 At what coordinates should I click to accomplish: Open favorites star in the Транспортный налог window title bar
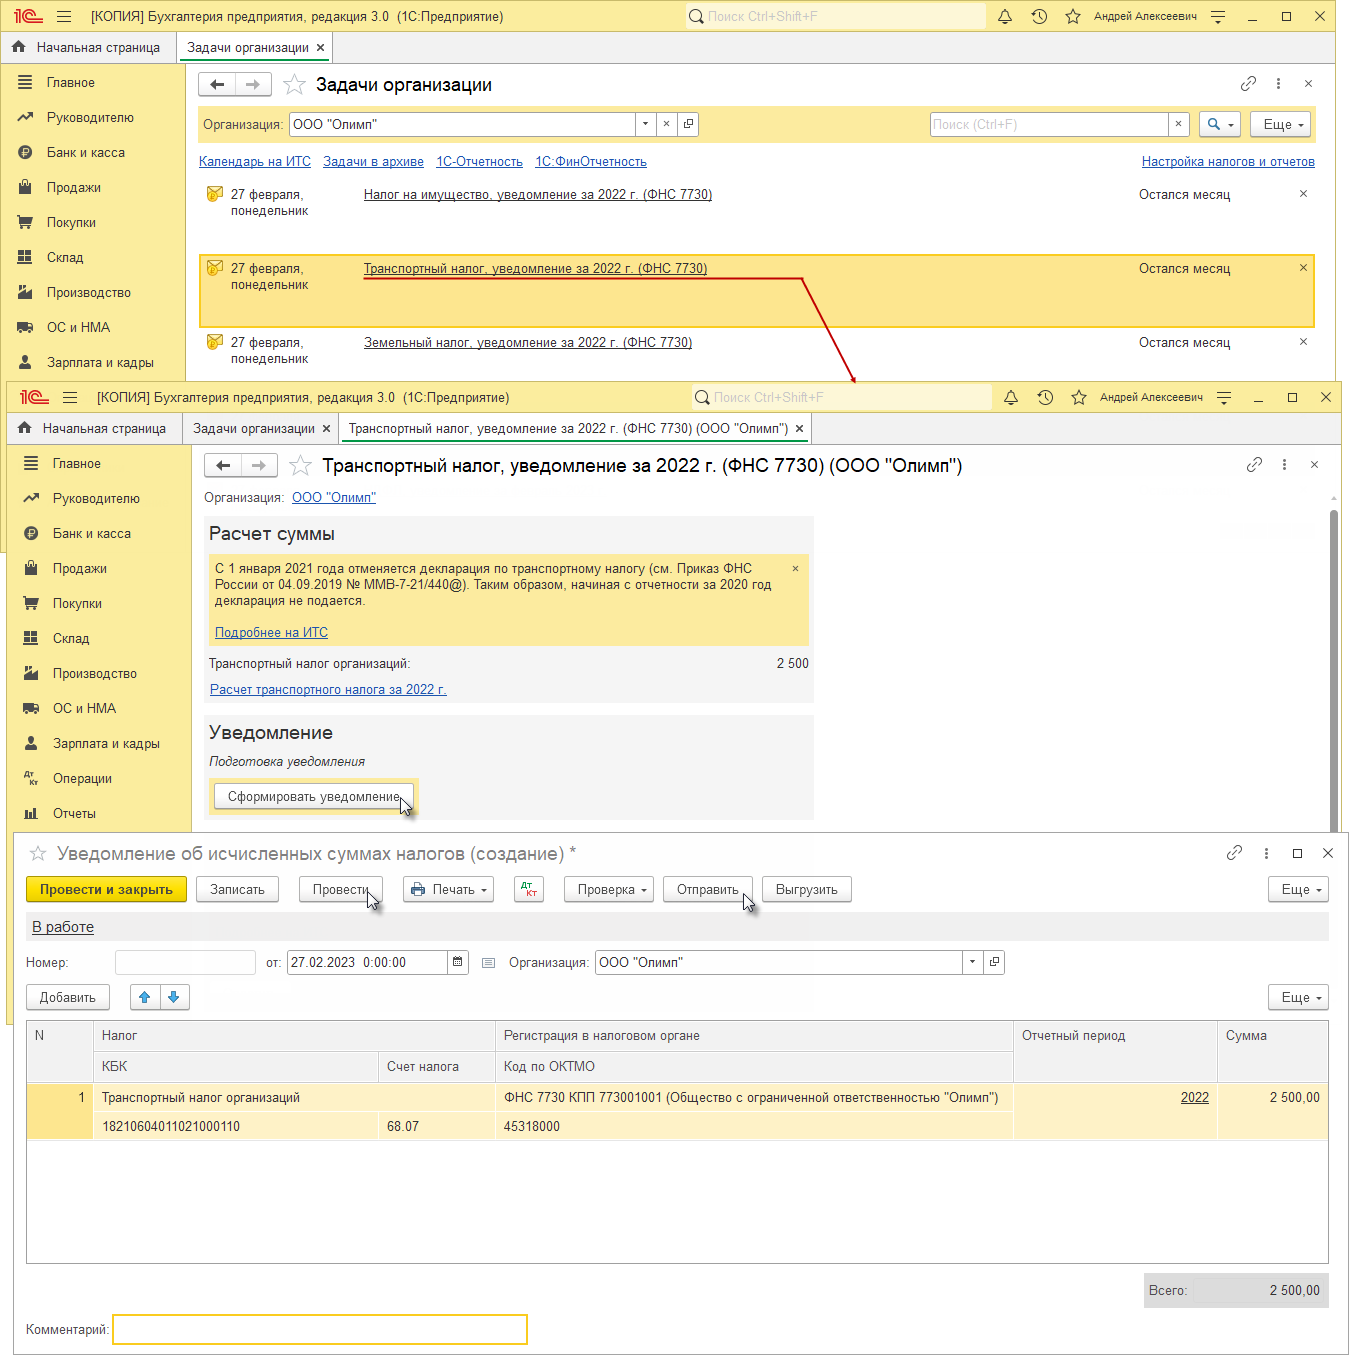click(x=1079, y=397)
